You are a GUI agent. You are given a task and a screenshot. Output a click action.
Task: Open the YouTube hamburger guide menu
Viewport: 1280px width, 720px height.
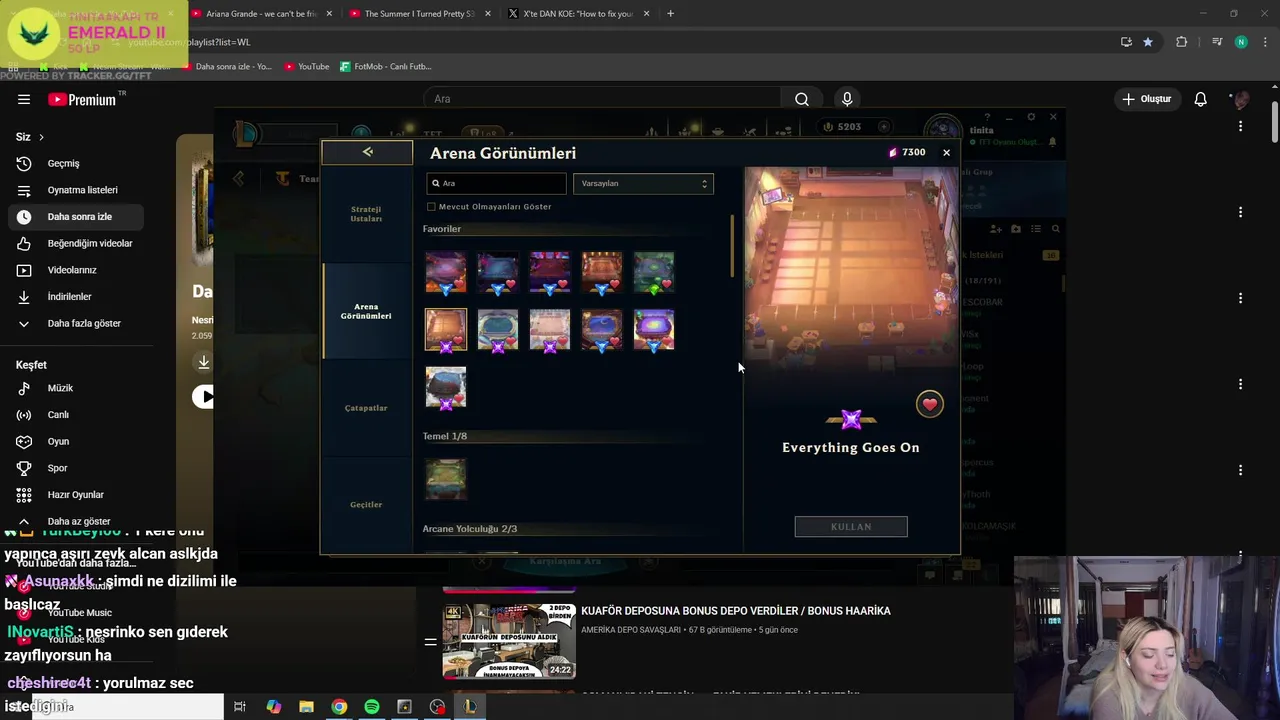coord(24,99)
